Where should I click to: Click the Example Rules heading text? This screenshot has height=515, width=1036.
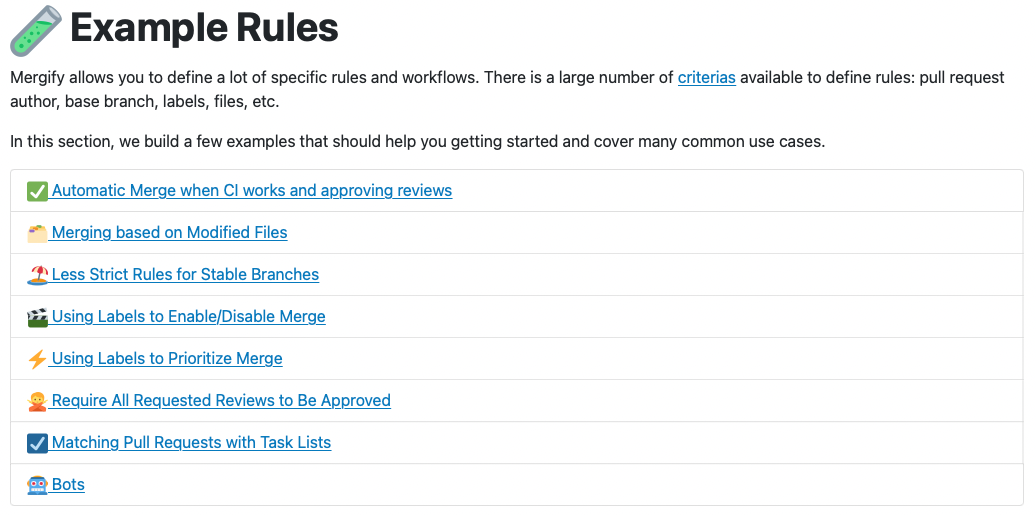[204, 28]
